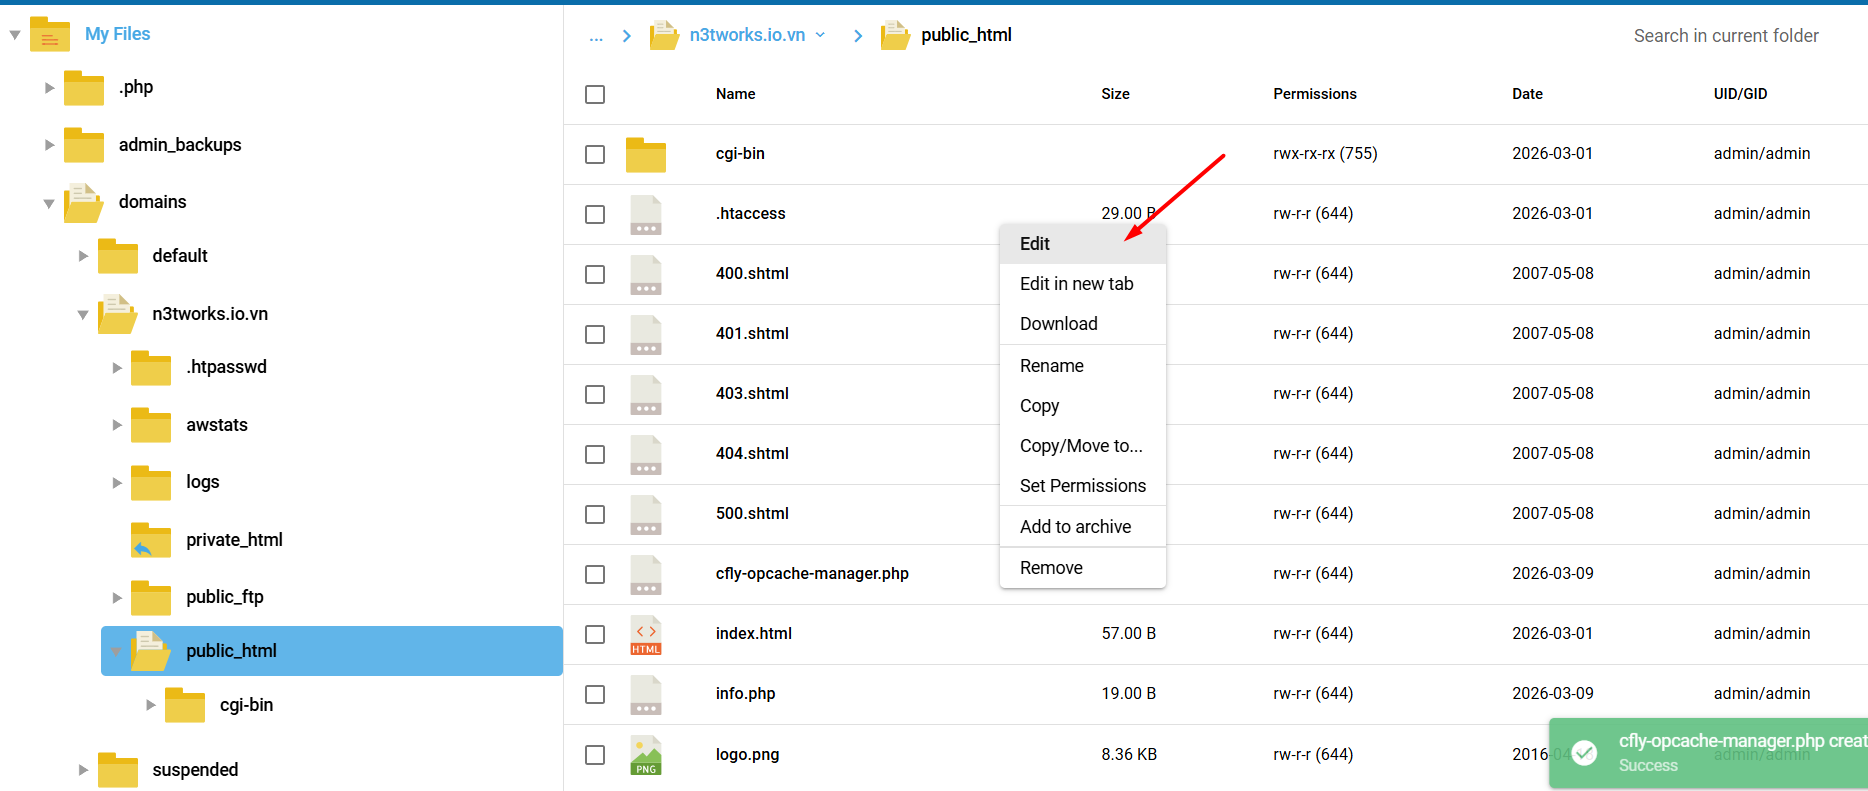Click the success checkmark icon in notification
Screen dimensions: 1868x791
(x=1584, y=753)
